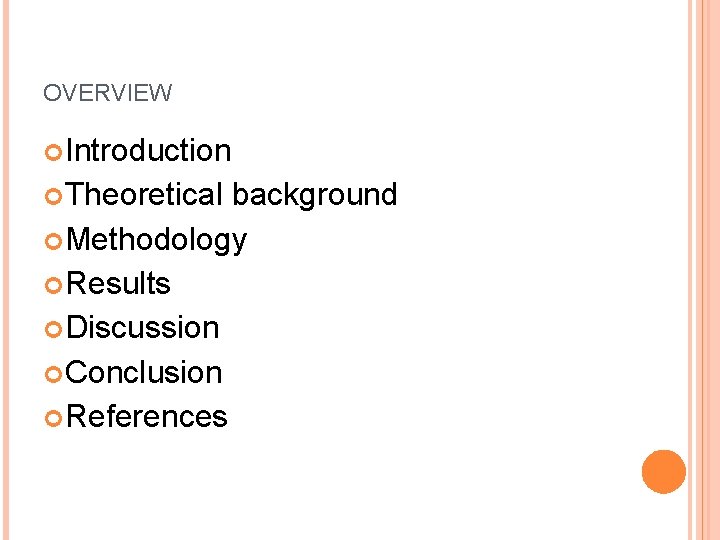Select the Discussion text item
Image resolution: width=720 pixels, height=540 pixels.
[143, 328]
